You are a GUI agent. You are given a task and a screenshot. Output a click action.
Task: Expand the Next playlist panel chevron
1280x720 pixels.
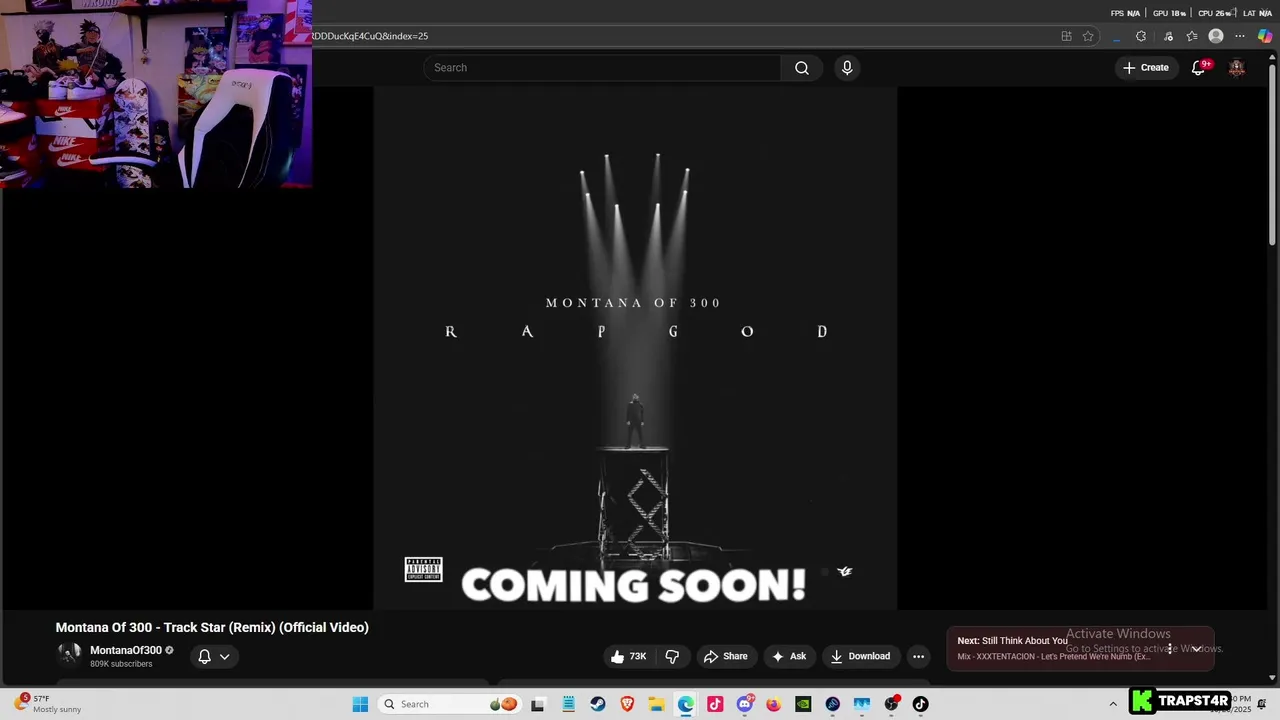1196,648
